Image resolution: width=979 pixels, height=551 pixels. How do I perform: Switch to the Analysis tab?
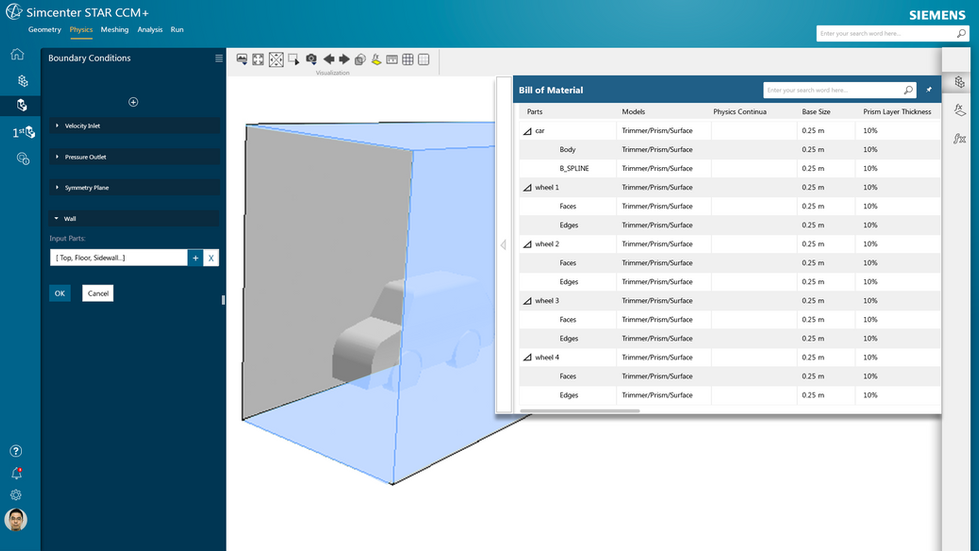coord(150,29)
